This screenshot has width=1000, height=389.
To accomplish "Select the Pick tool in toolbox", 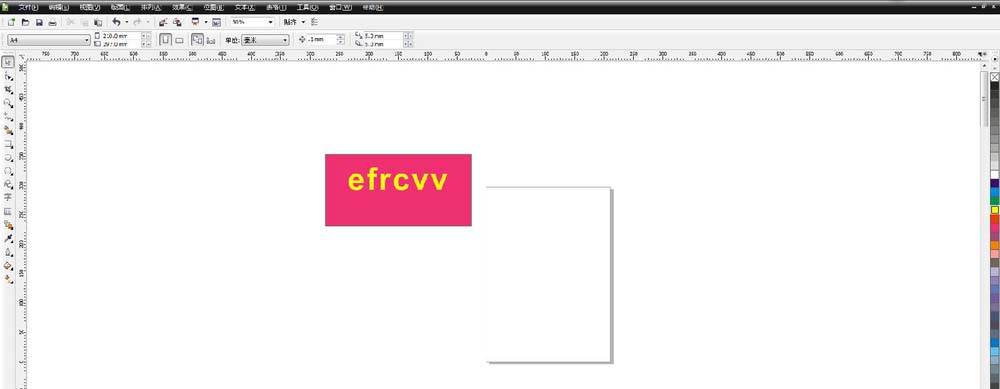I will (8, 62).
